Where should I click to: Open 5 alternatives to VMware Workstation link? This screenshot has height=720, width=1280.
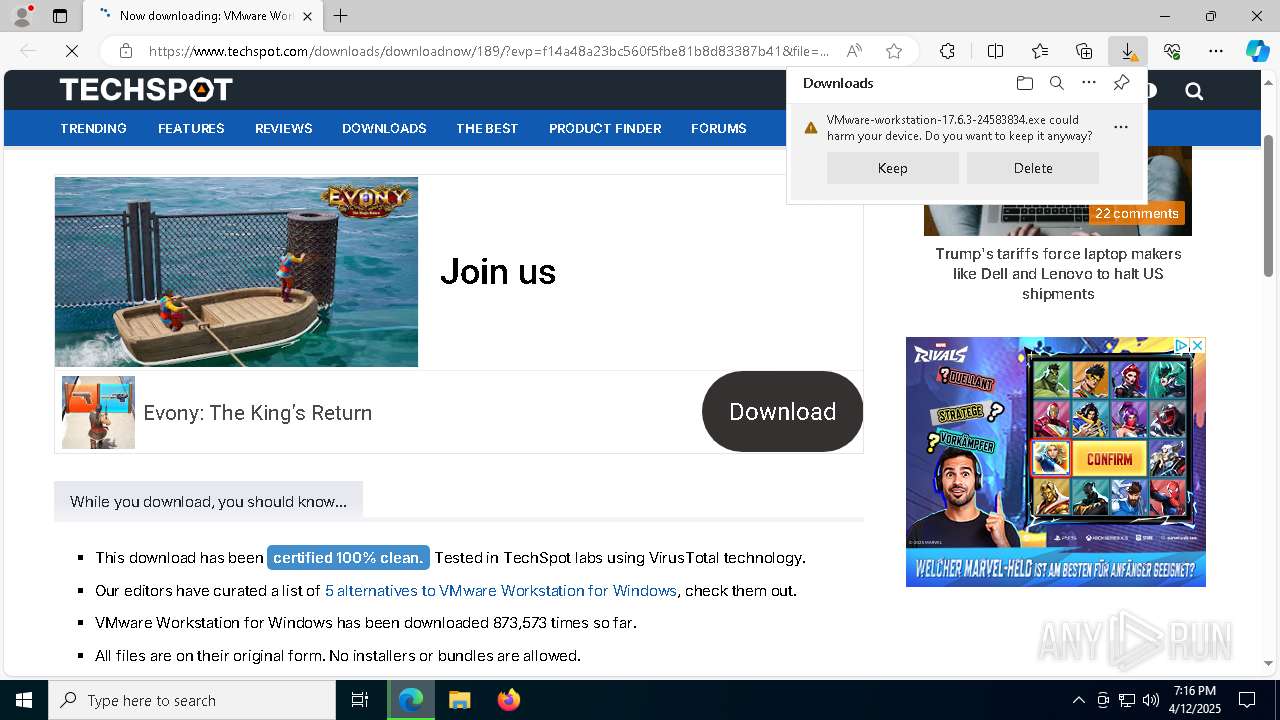click(501, 591)
